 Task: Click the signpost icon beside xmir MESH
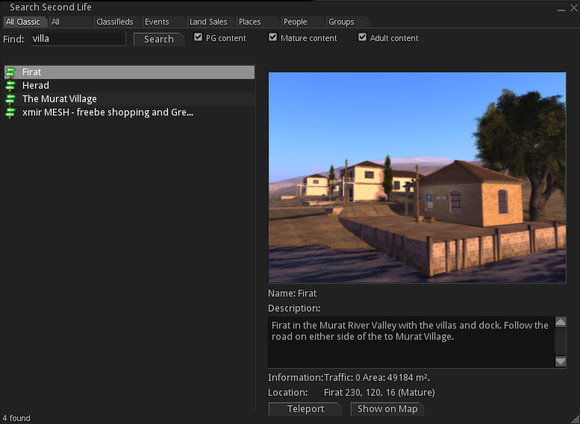tap(10, 112)
